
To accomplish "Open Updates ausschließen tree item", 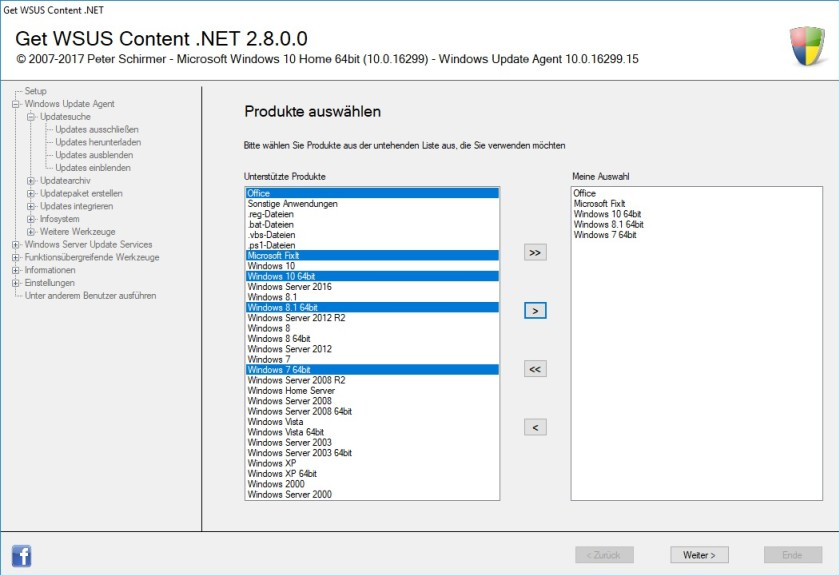I will (97, 129).
